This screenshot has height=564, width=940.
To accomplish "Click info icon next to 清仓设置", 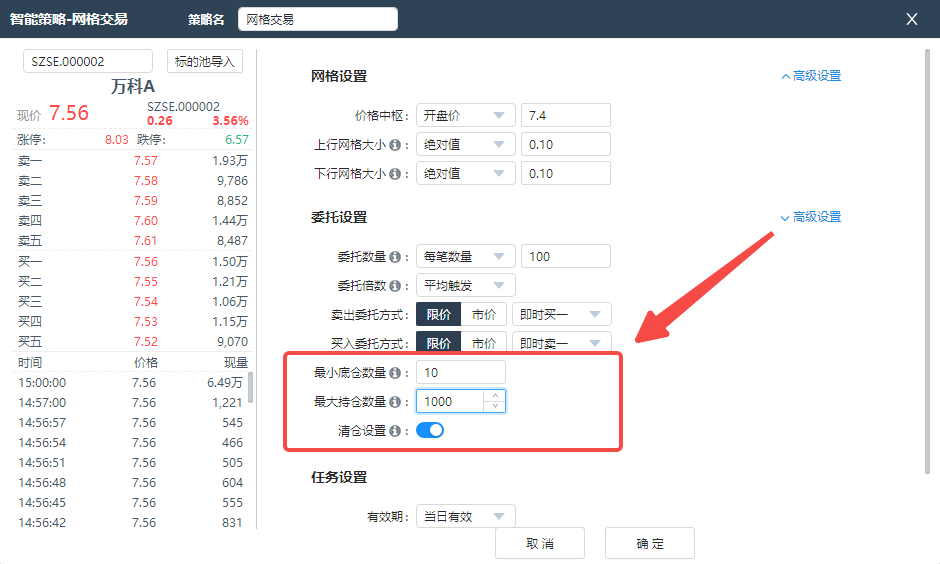I will click(395, 431).
